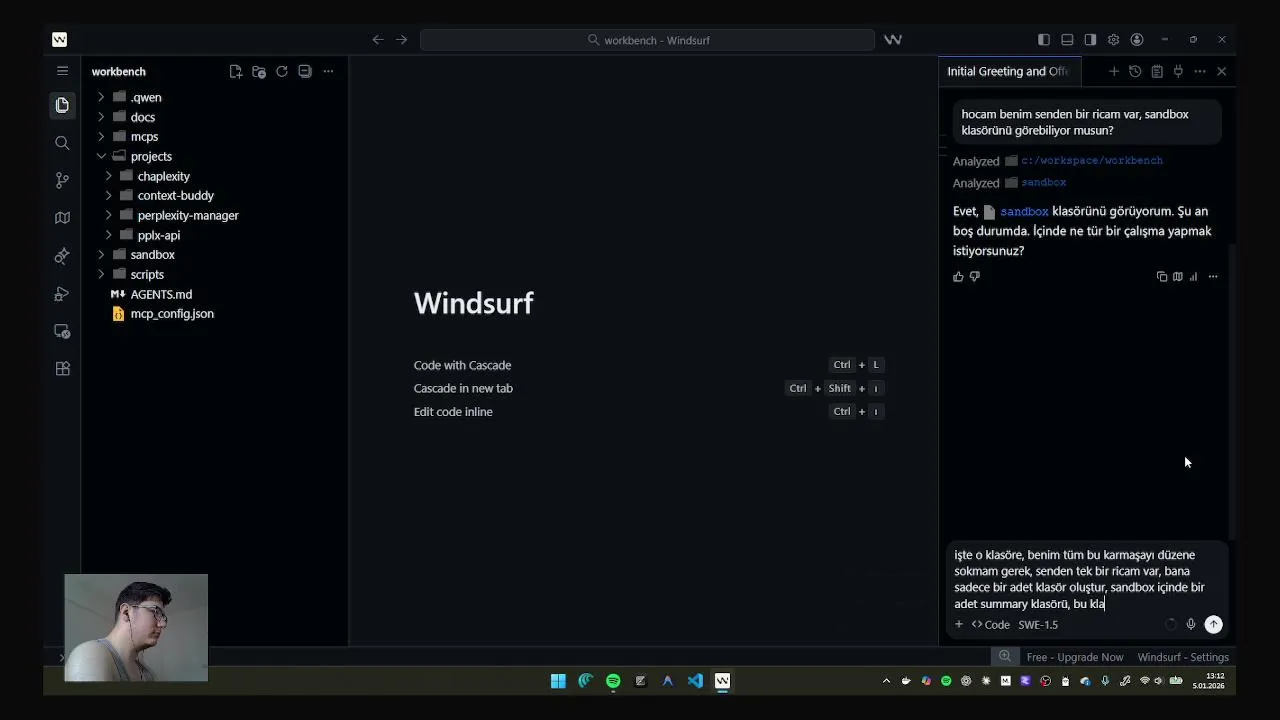The image size is (1280, 720).
Task: Open the hamburger application menu
Action: [x=62, y=71]
